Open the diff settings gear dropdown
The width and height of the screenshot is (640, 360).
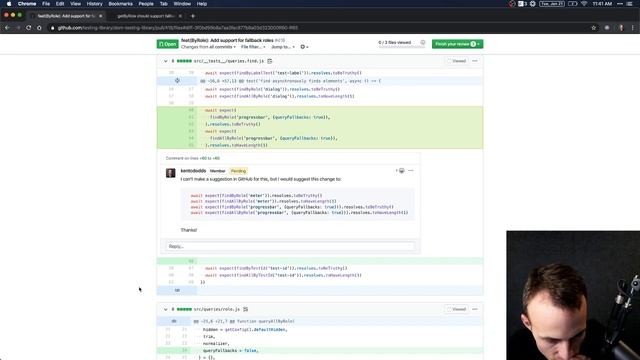[304, 47]
